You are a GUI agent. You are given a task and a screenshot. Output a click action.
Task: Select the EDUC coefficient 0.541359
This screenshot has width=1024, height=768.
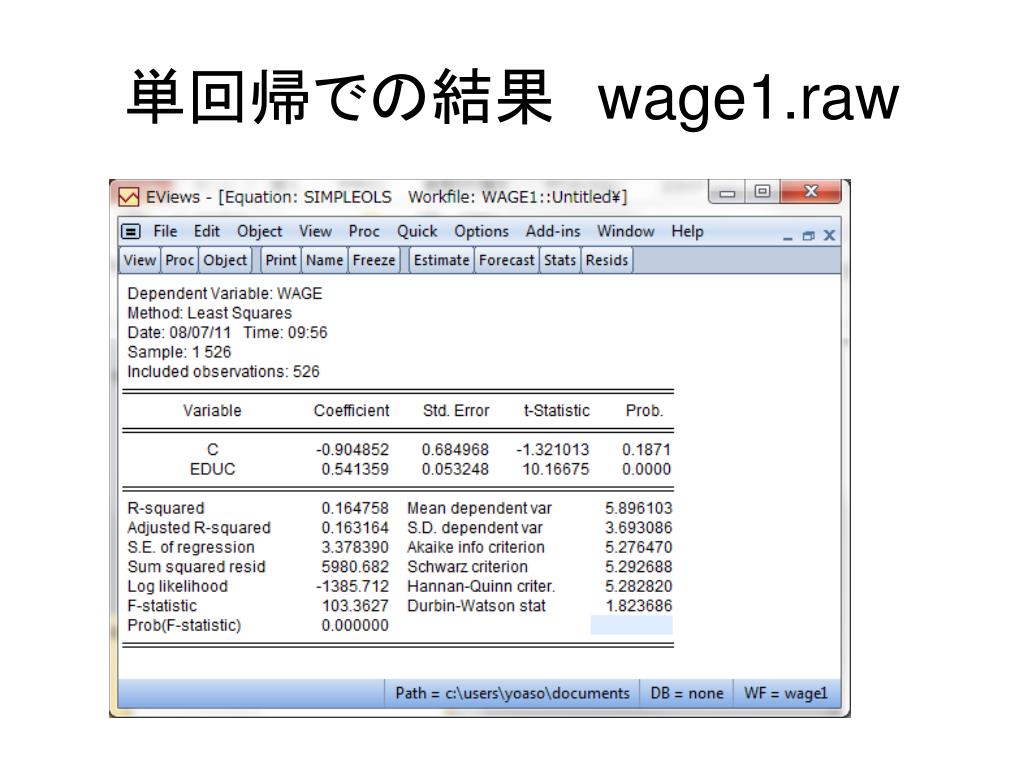click(x=355, y=469)
